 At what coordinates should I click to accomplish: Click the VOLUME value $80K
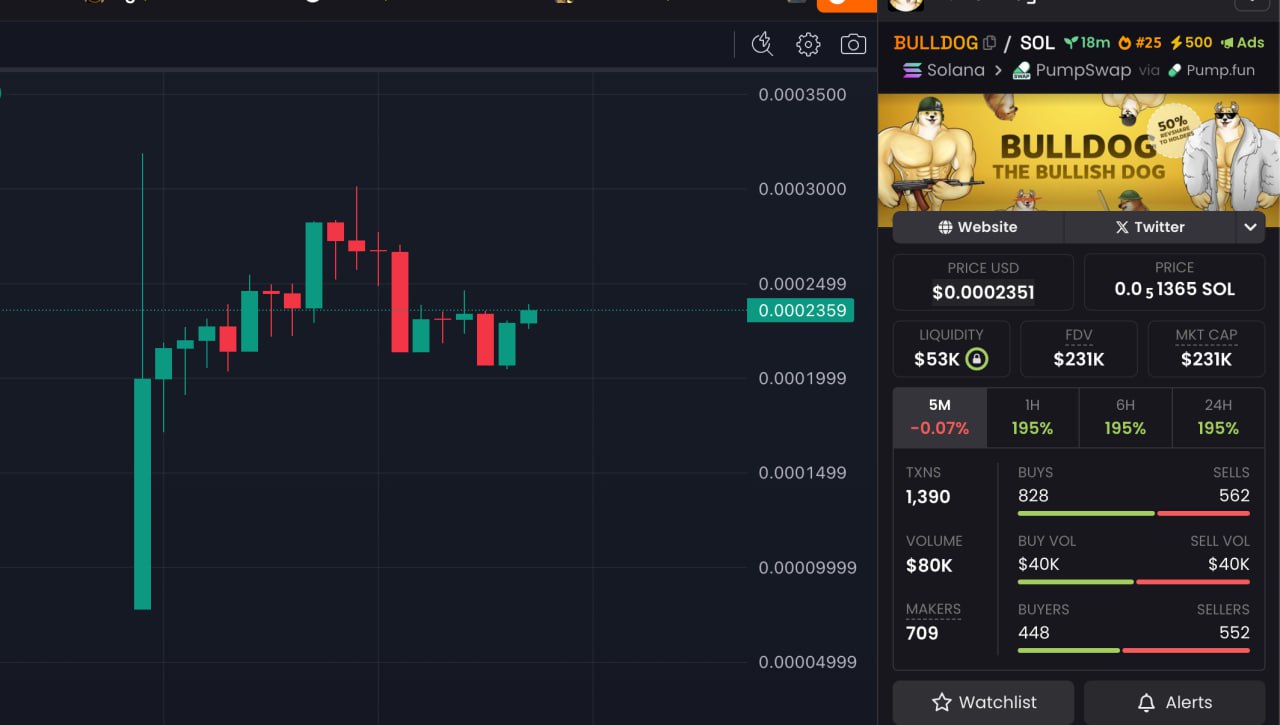pyautogui.click(x=929, y=566)
